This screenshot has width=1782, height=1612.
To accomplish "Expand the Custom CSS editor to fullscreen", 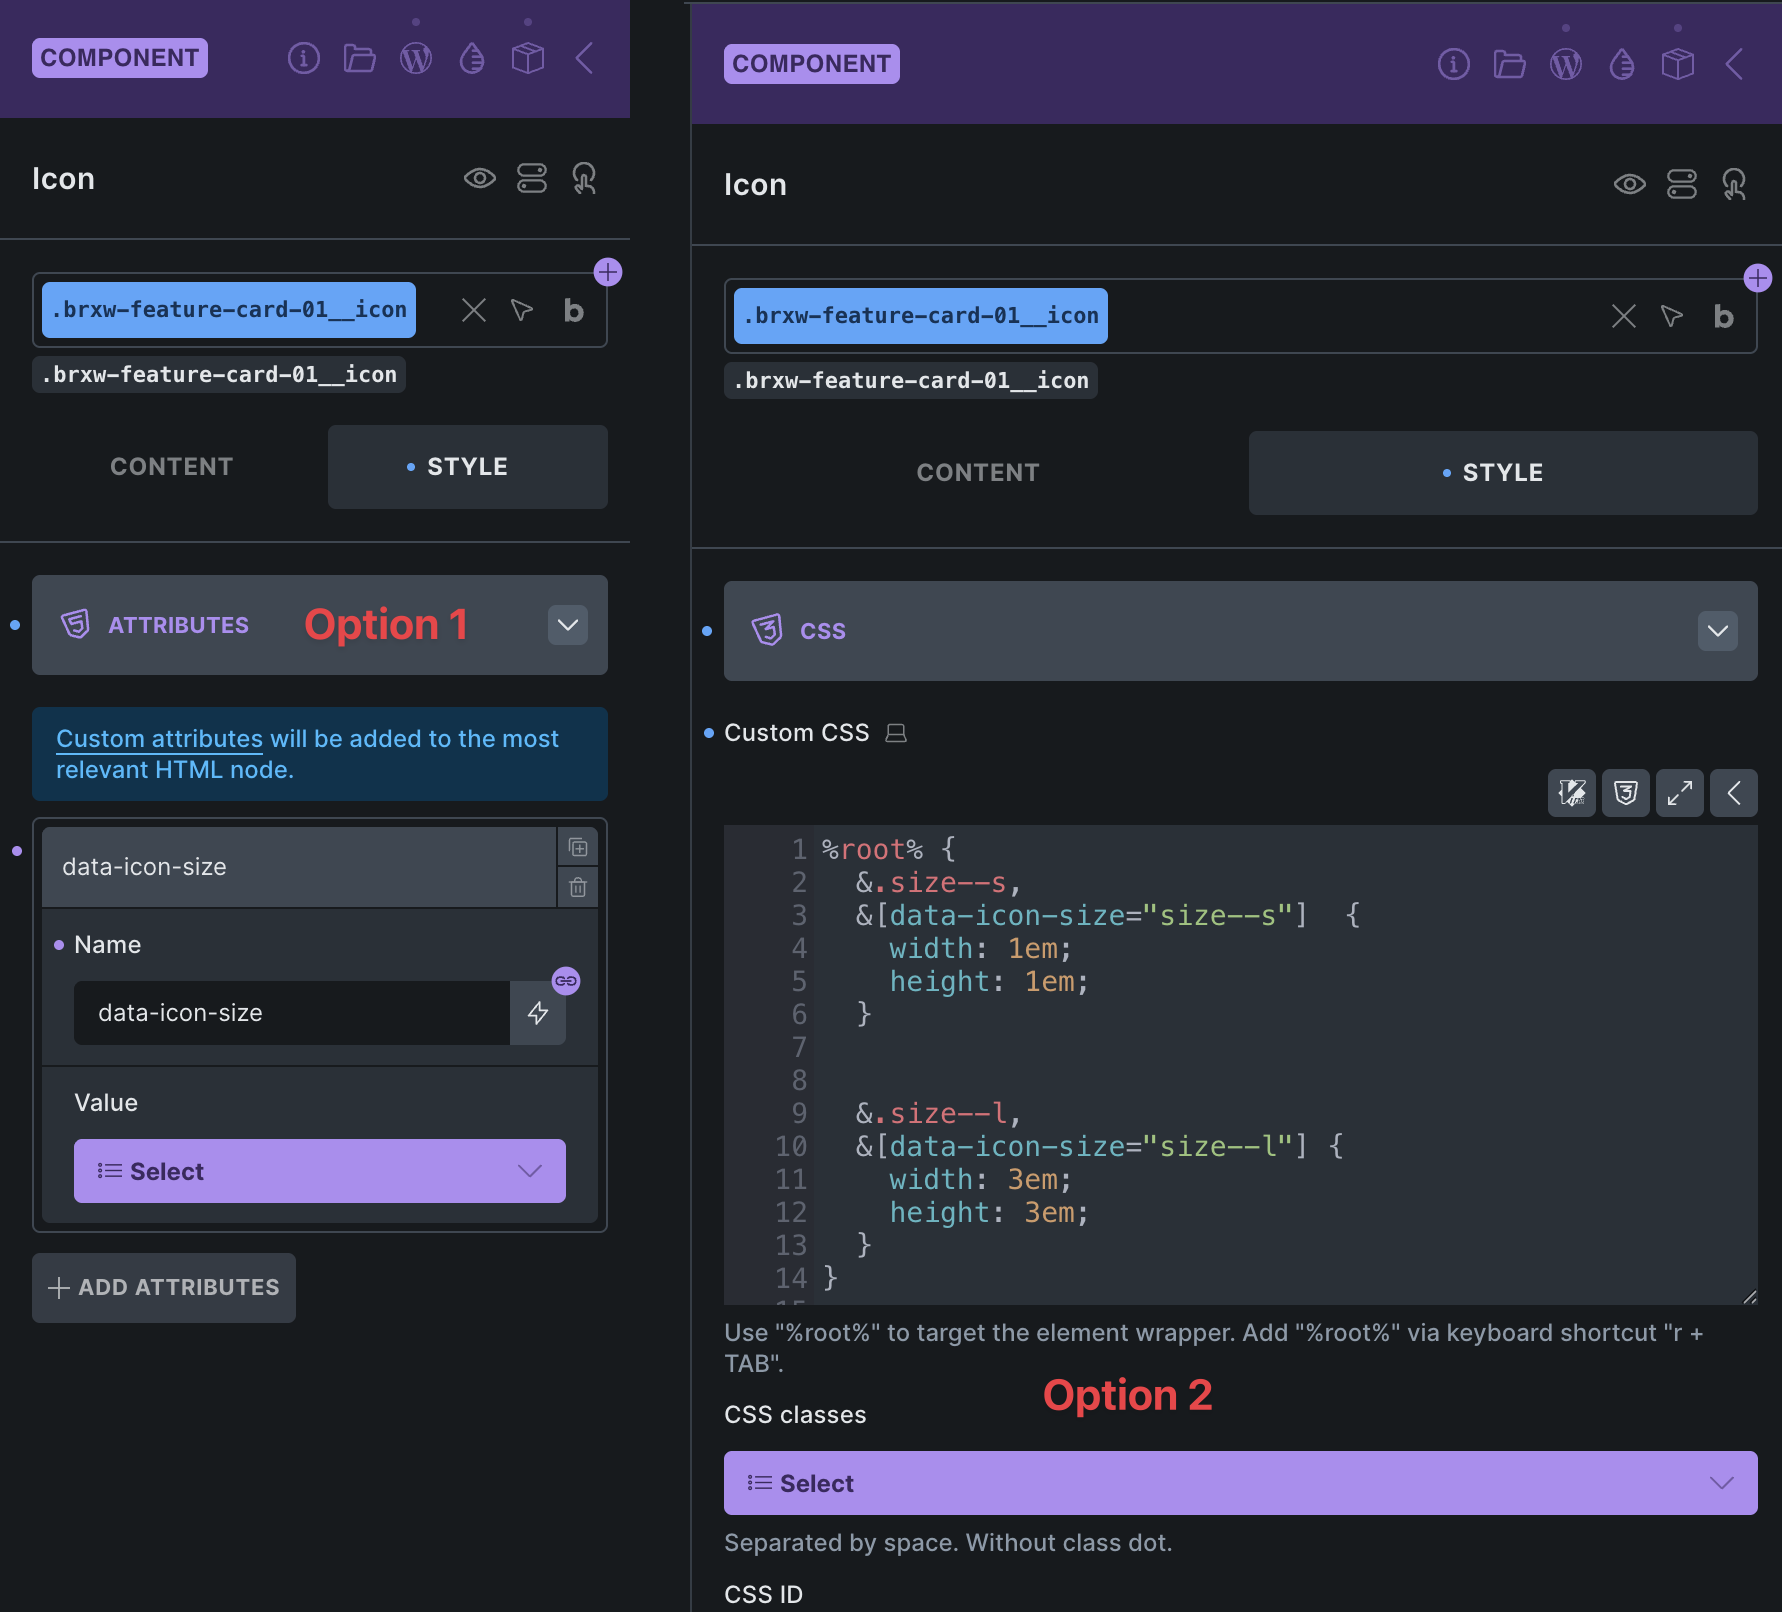I will coord(1680,793).
